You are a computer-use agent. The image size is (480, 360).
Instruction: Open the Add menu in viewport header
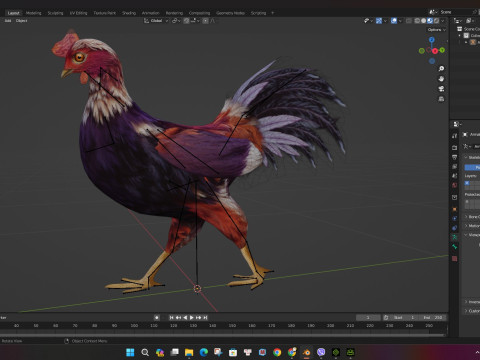click(8, 21)
